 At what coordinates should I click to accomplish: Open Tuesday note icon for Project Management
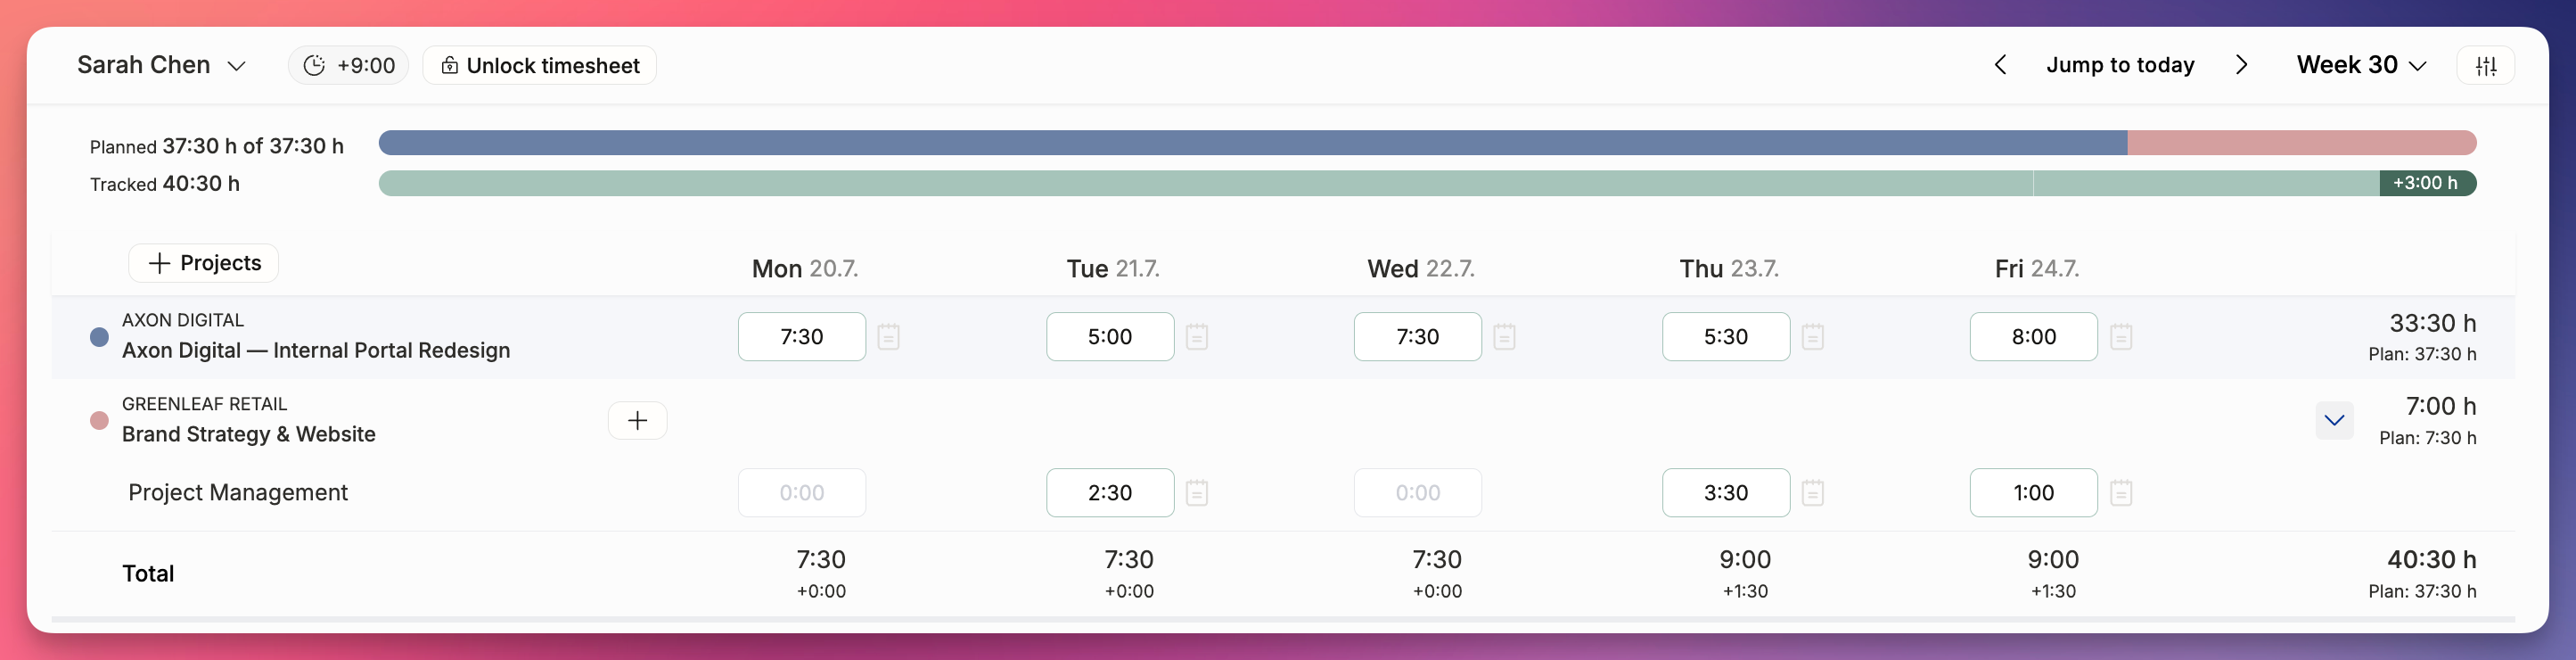(x=1197, y=493)
